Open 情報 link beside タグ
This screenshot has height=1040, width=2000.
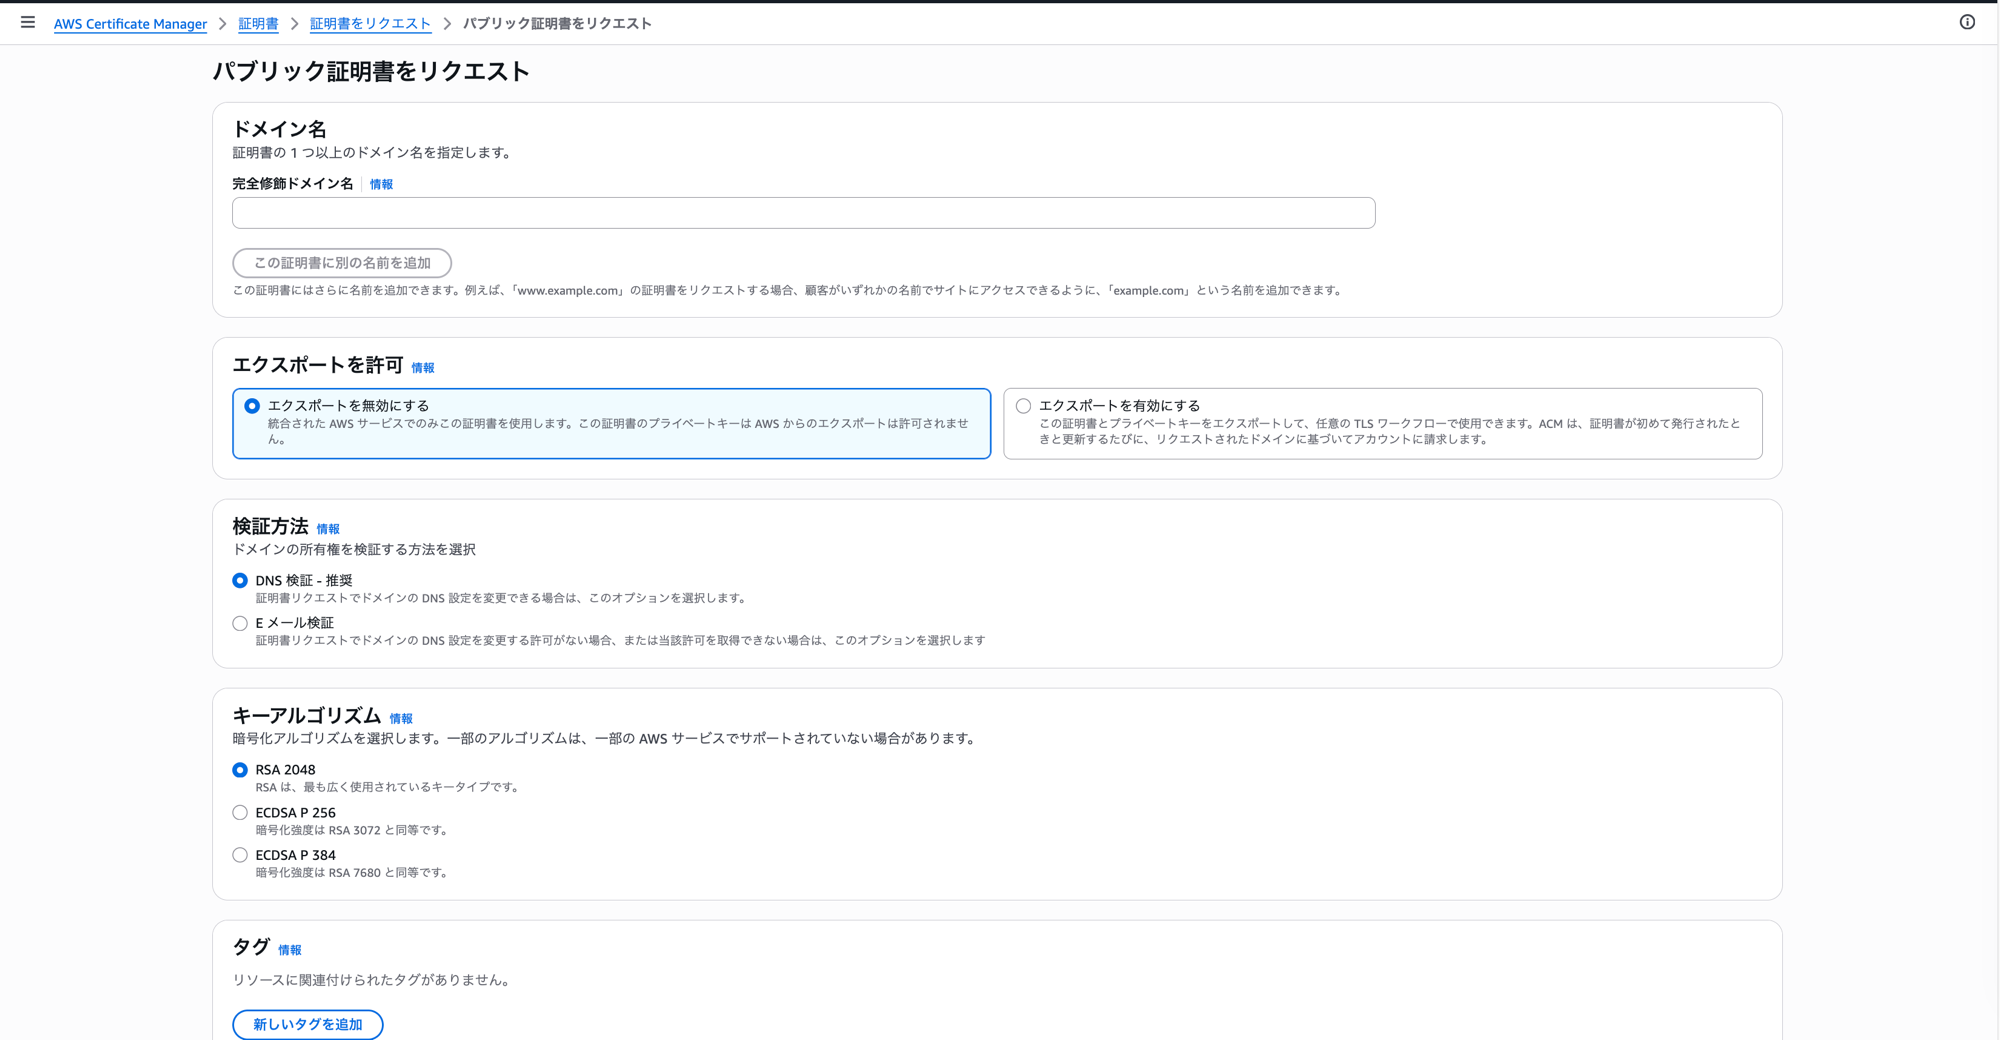click(290, 950)
